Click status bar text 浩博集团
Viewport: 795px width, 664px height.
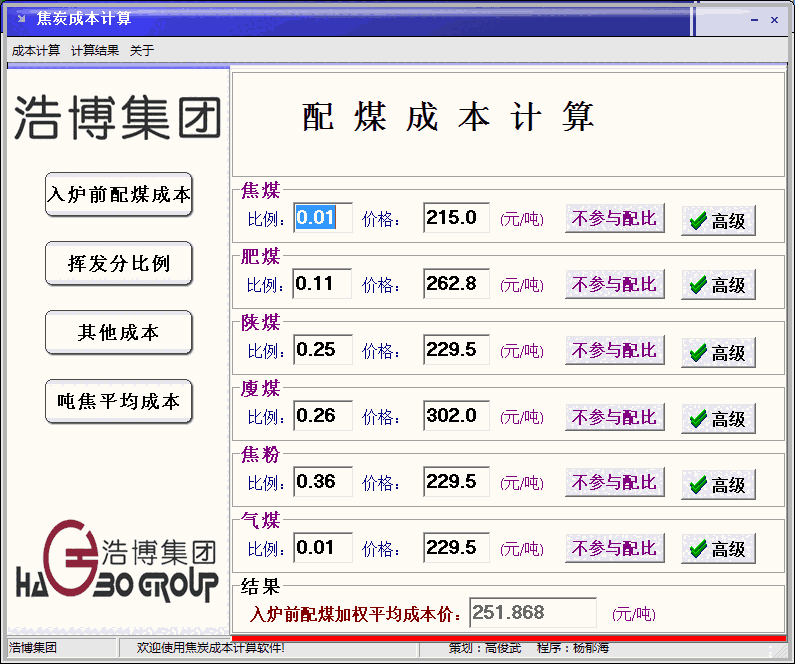[x=33, y=647]
